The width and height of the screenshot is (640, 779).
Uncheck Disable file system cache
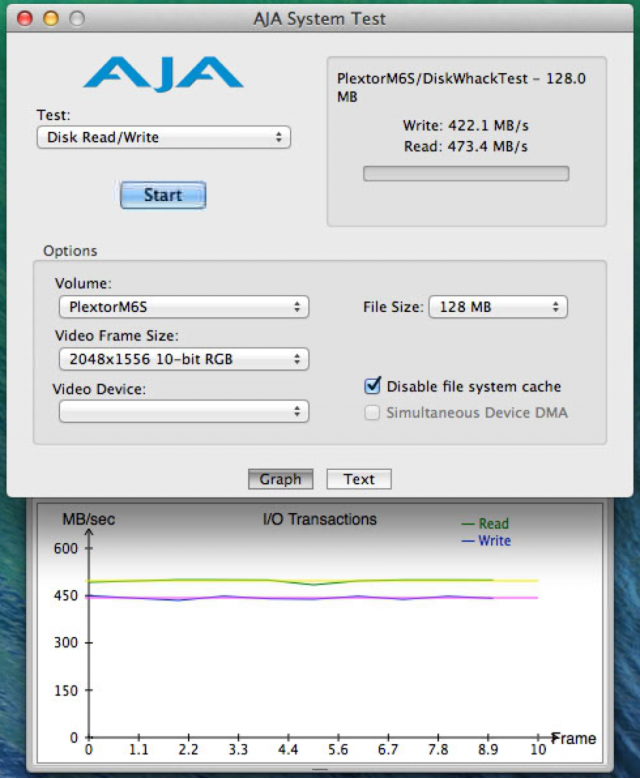[x=373, y=386]
